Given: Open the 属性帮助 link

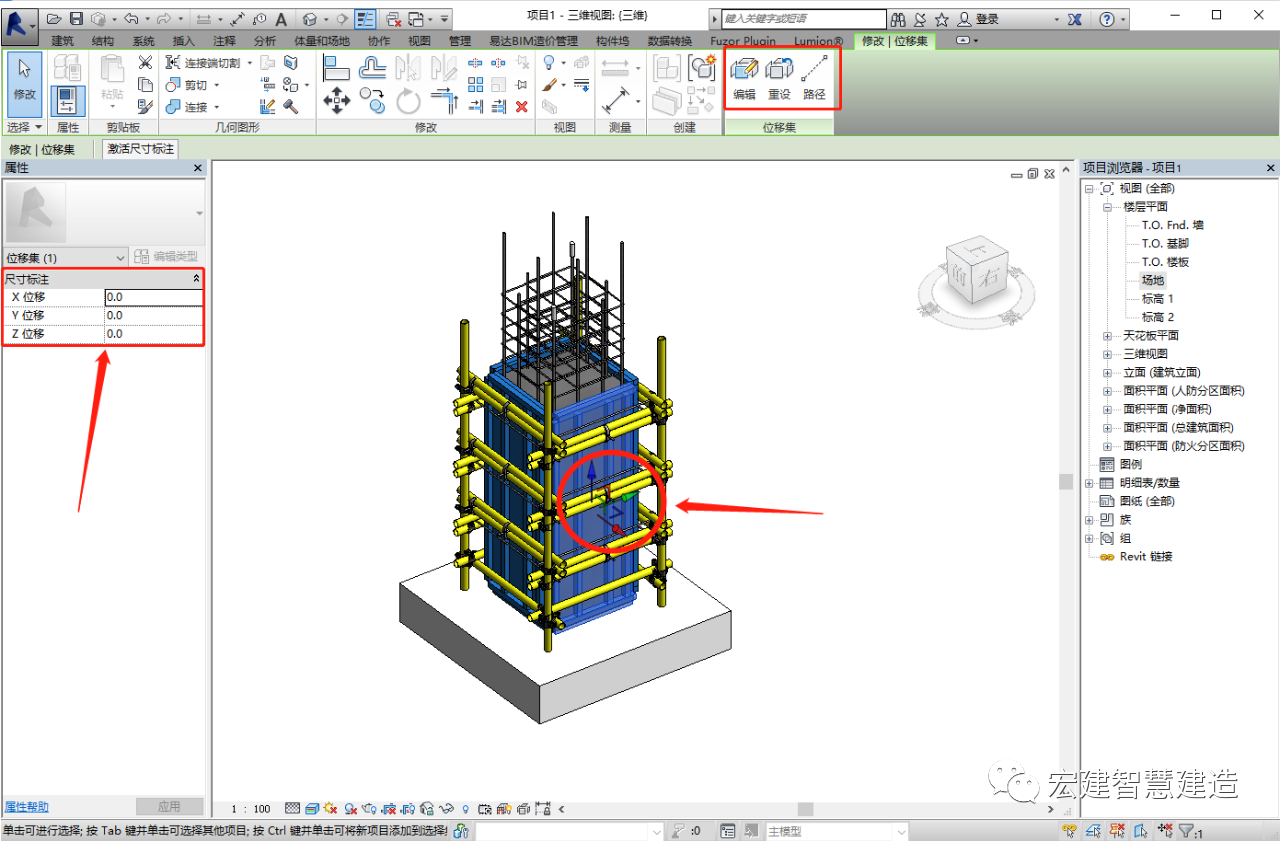Looking at the screenshot, I should 27,807.
